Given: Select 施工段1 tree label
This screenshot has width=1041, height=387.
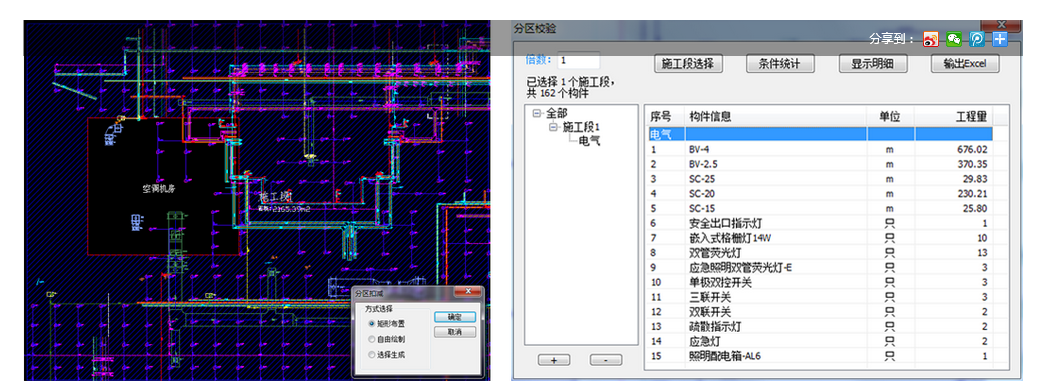Looking at the screenshot, I should pos(580,127).
